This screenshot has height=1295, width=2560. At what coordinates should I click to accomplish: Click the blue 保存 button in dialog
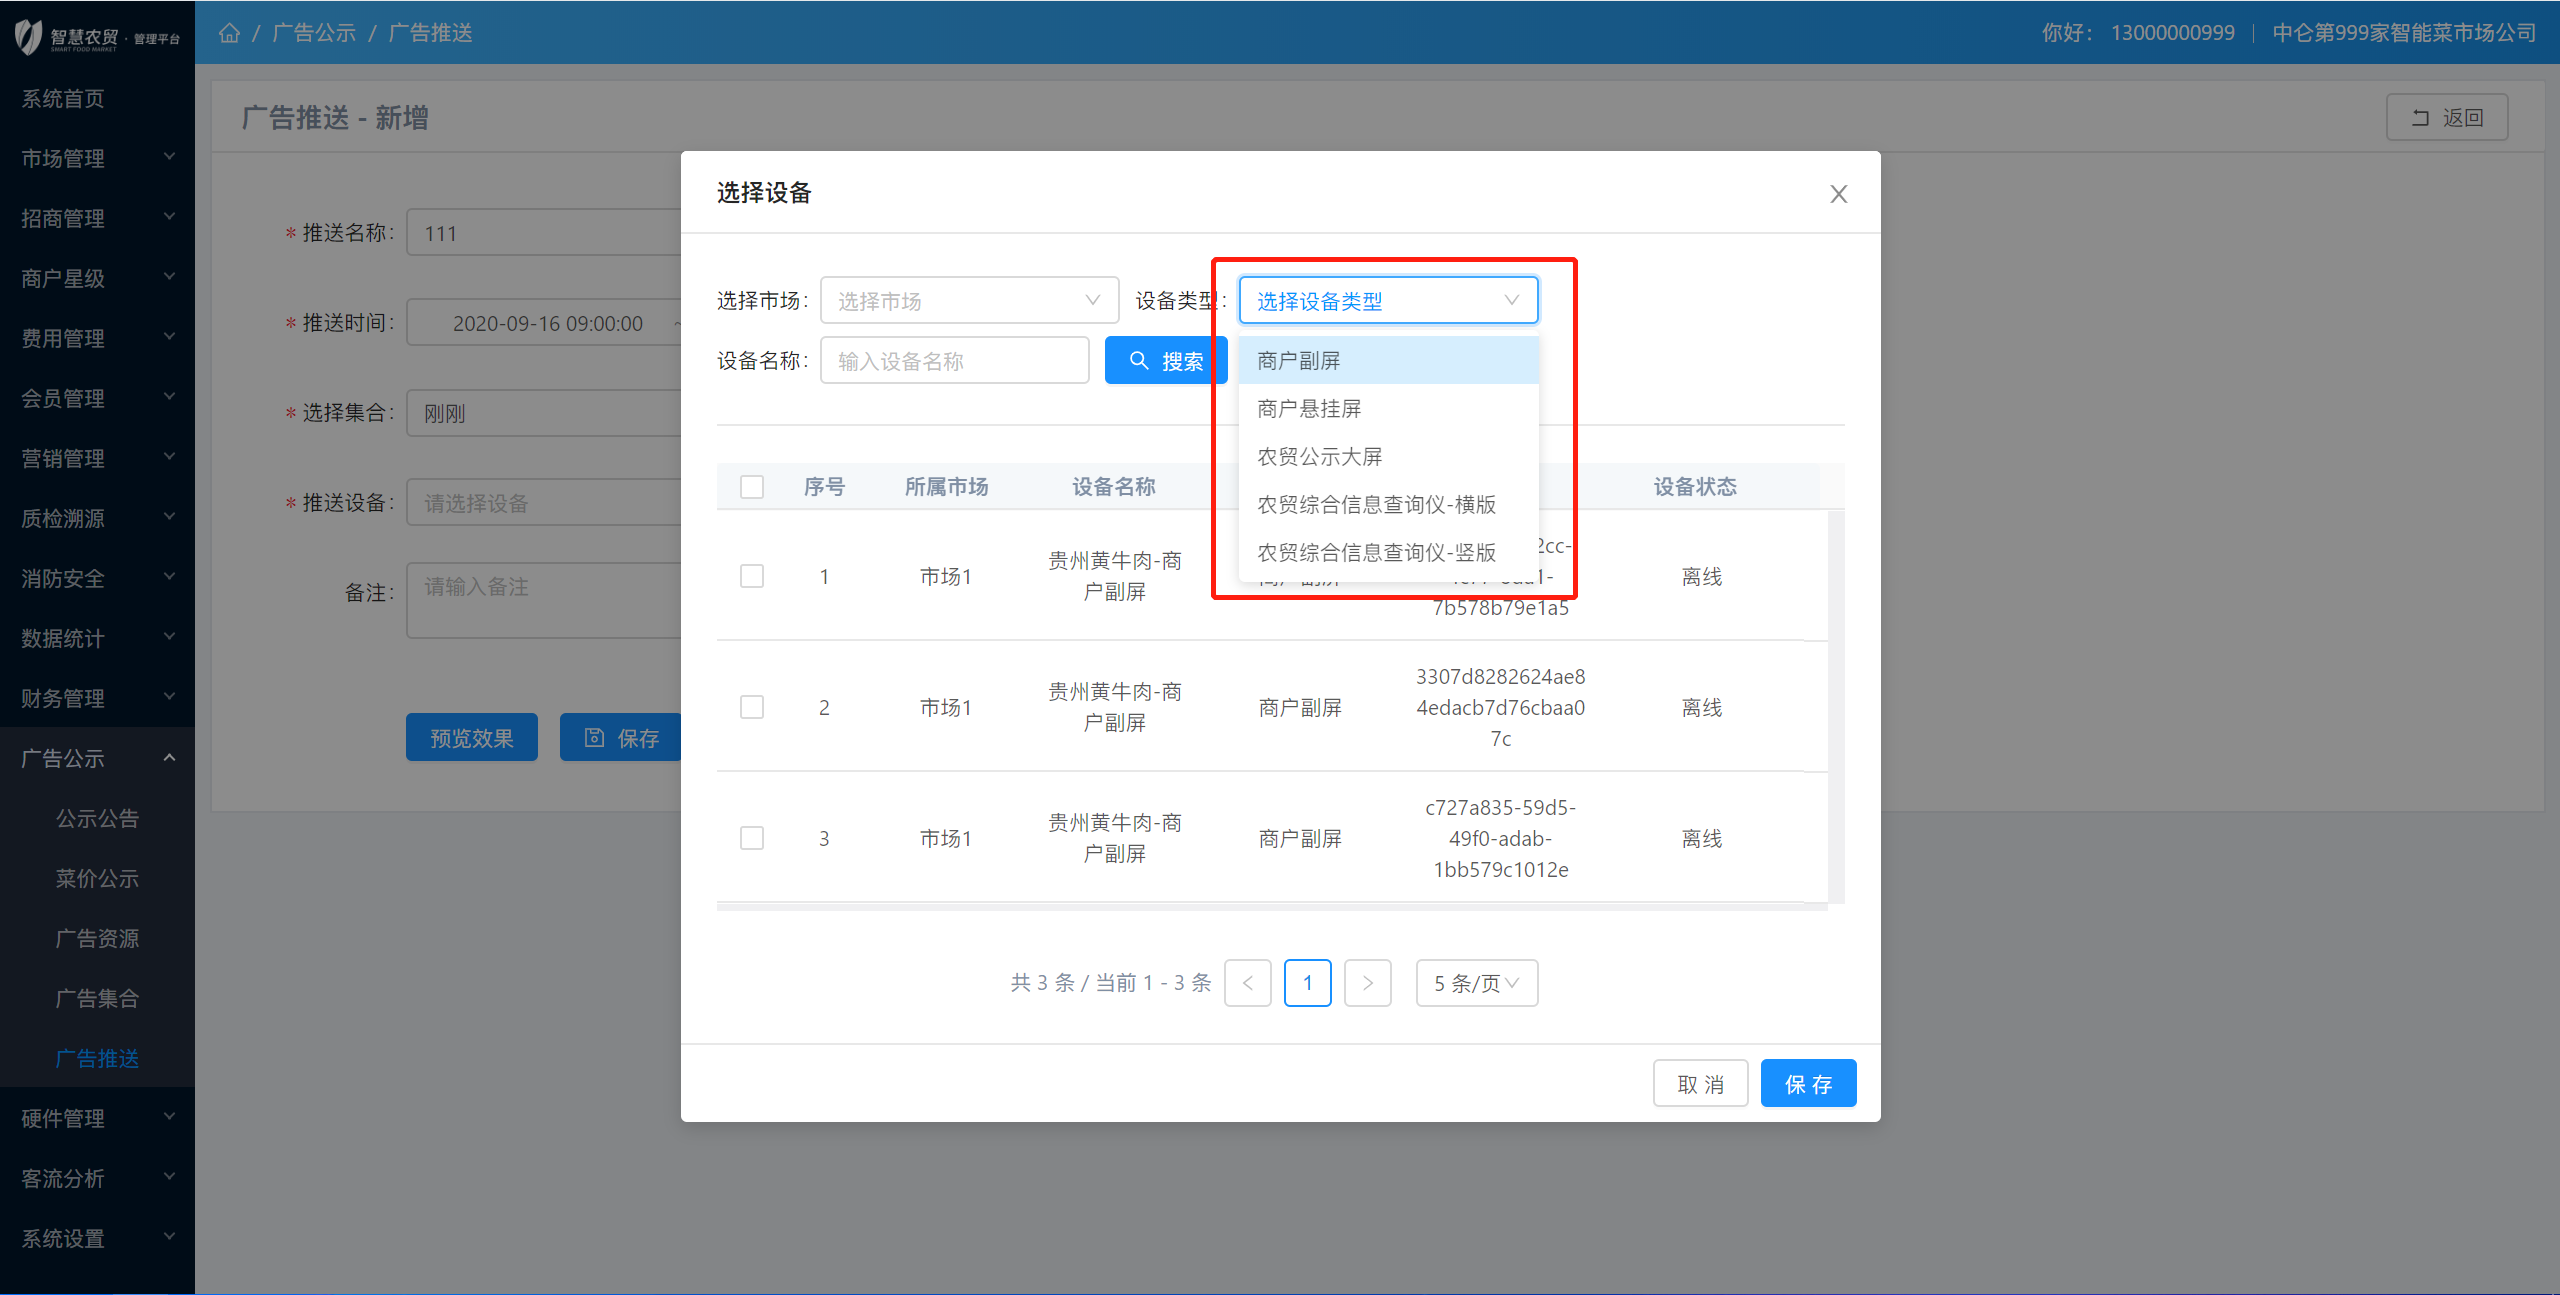point(1808,1084)
